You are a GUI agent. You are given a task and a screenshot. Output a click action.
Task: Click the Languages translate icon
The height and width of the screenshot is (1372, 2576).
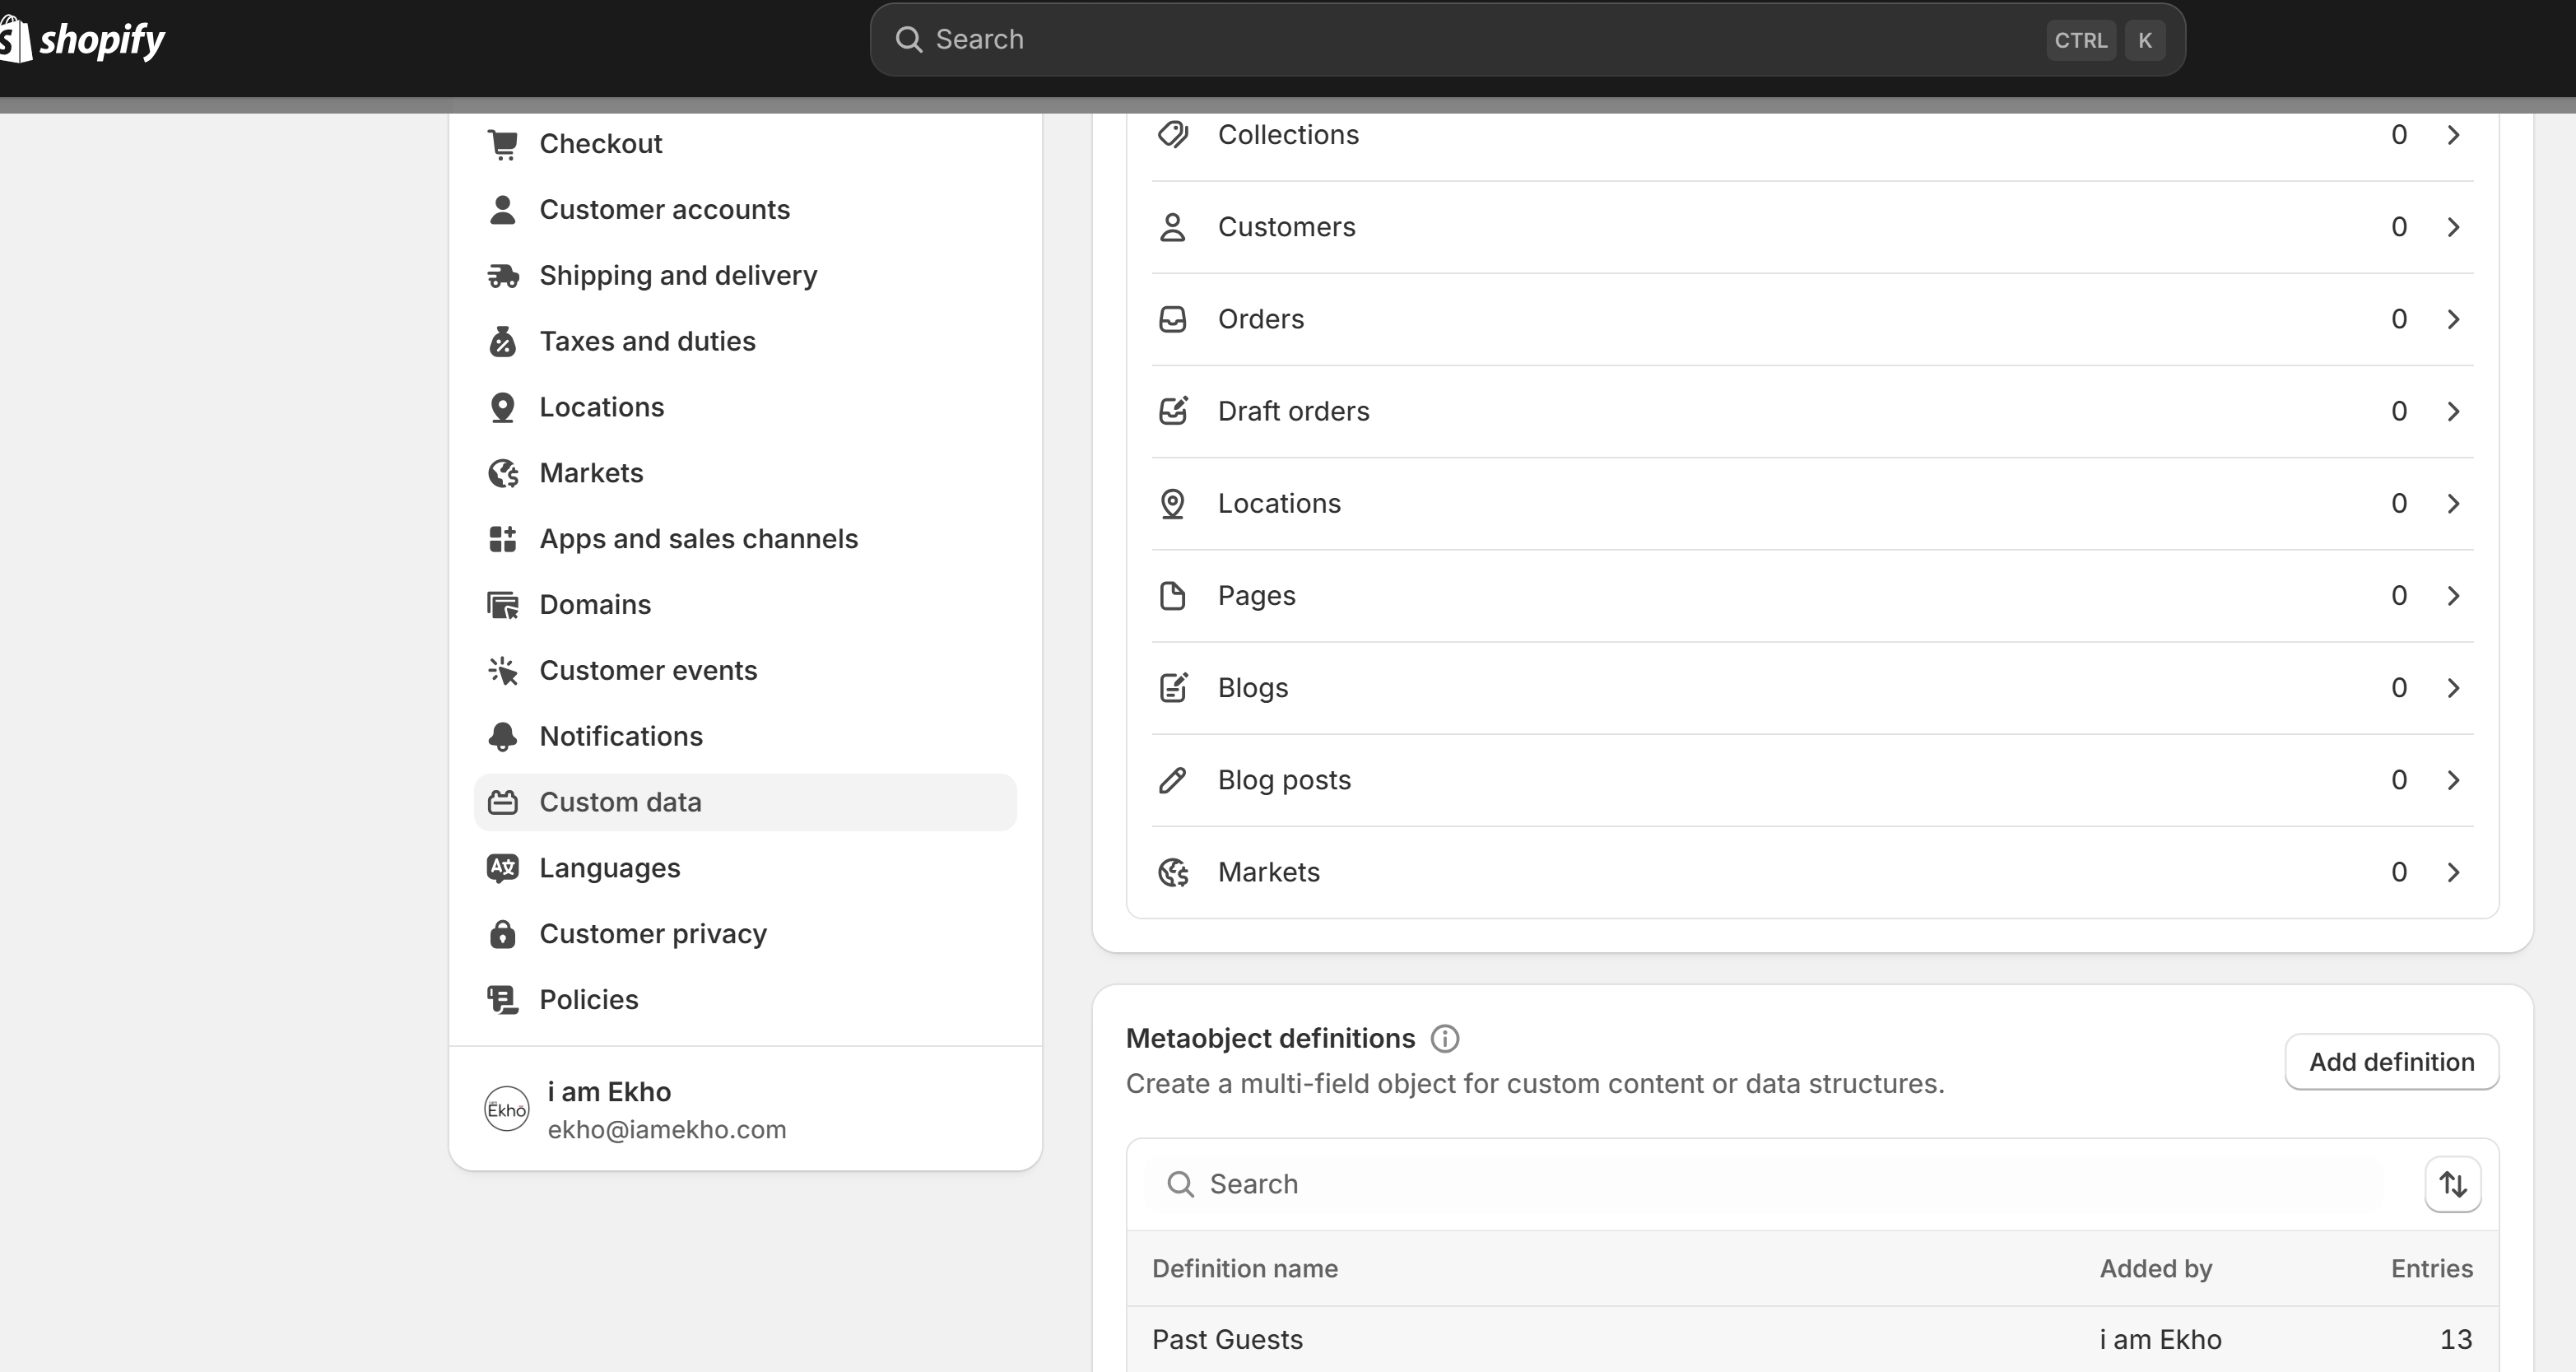click(503, 868)
